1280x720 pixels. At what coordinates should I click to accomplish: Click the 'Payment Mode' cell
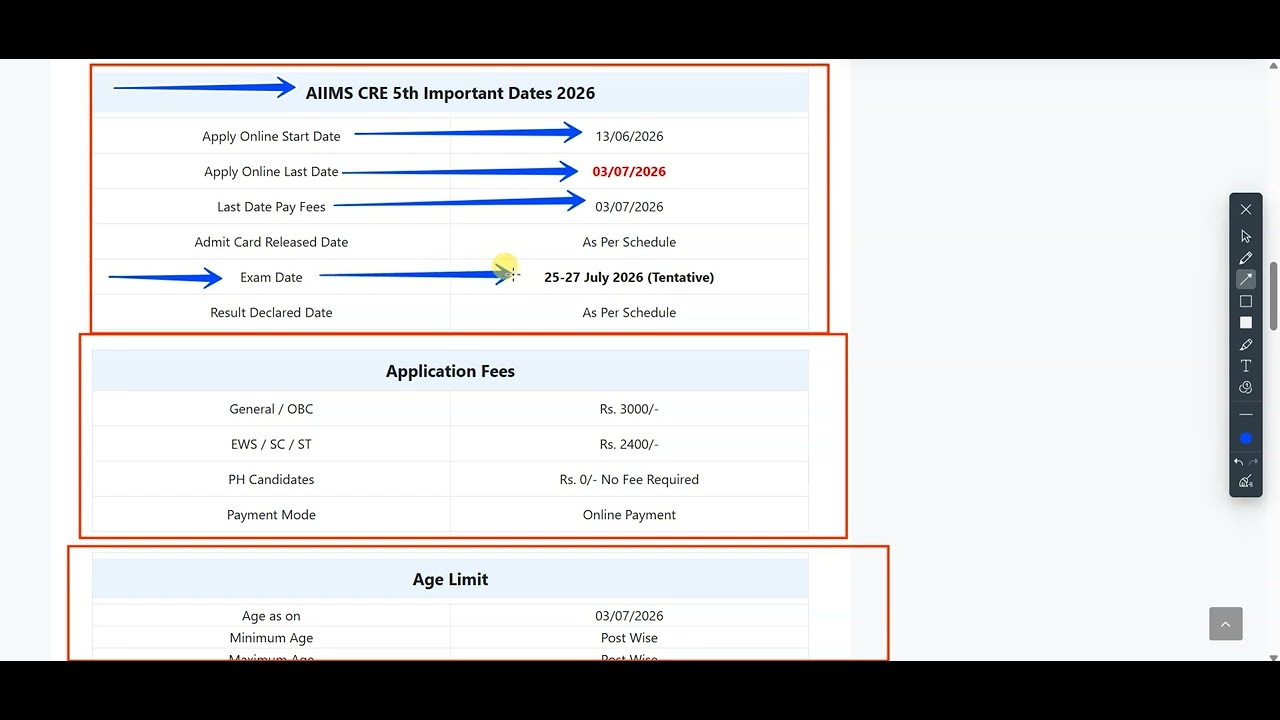(x=271, y=515)
